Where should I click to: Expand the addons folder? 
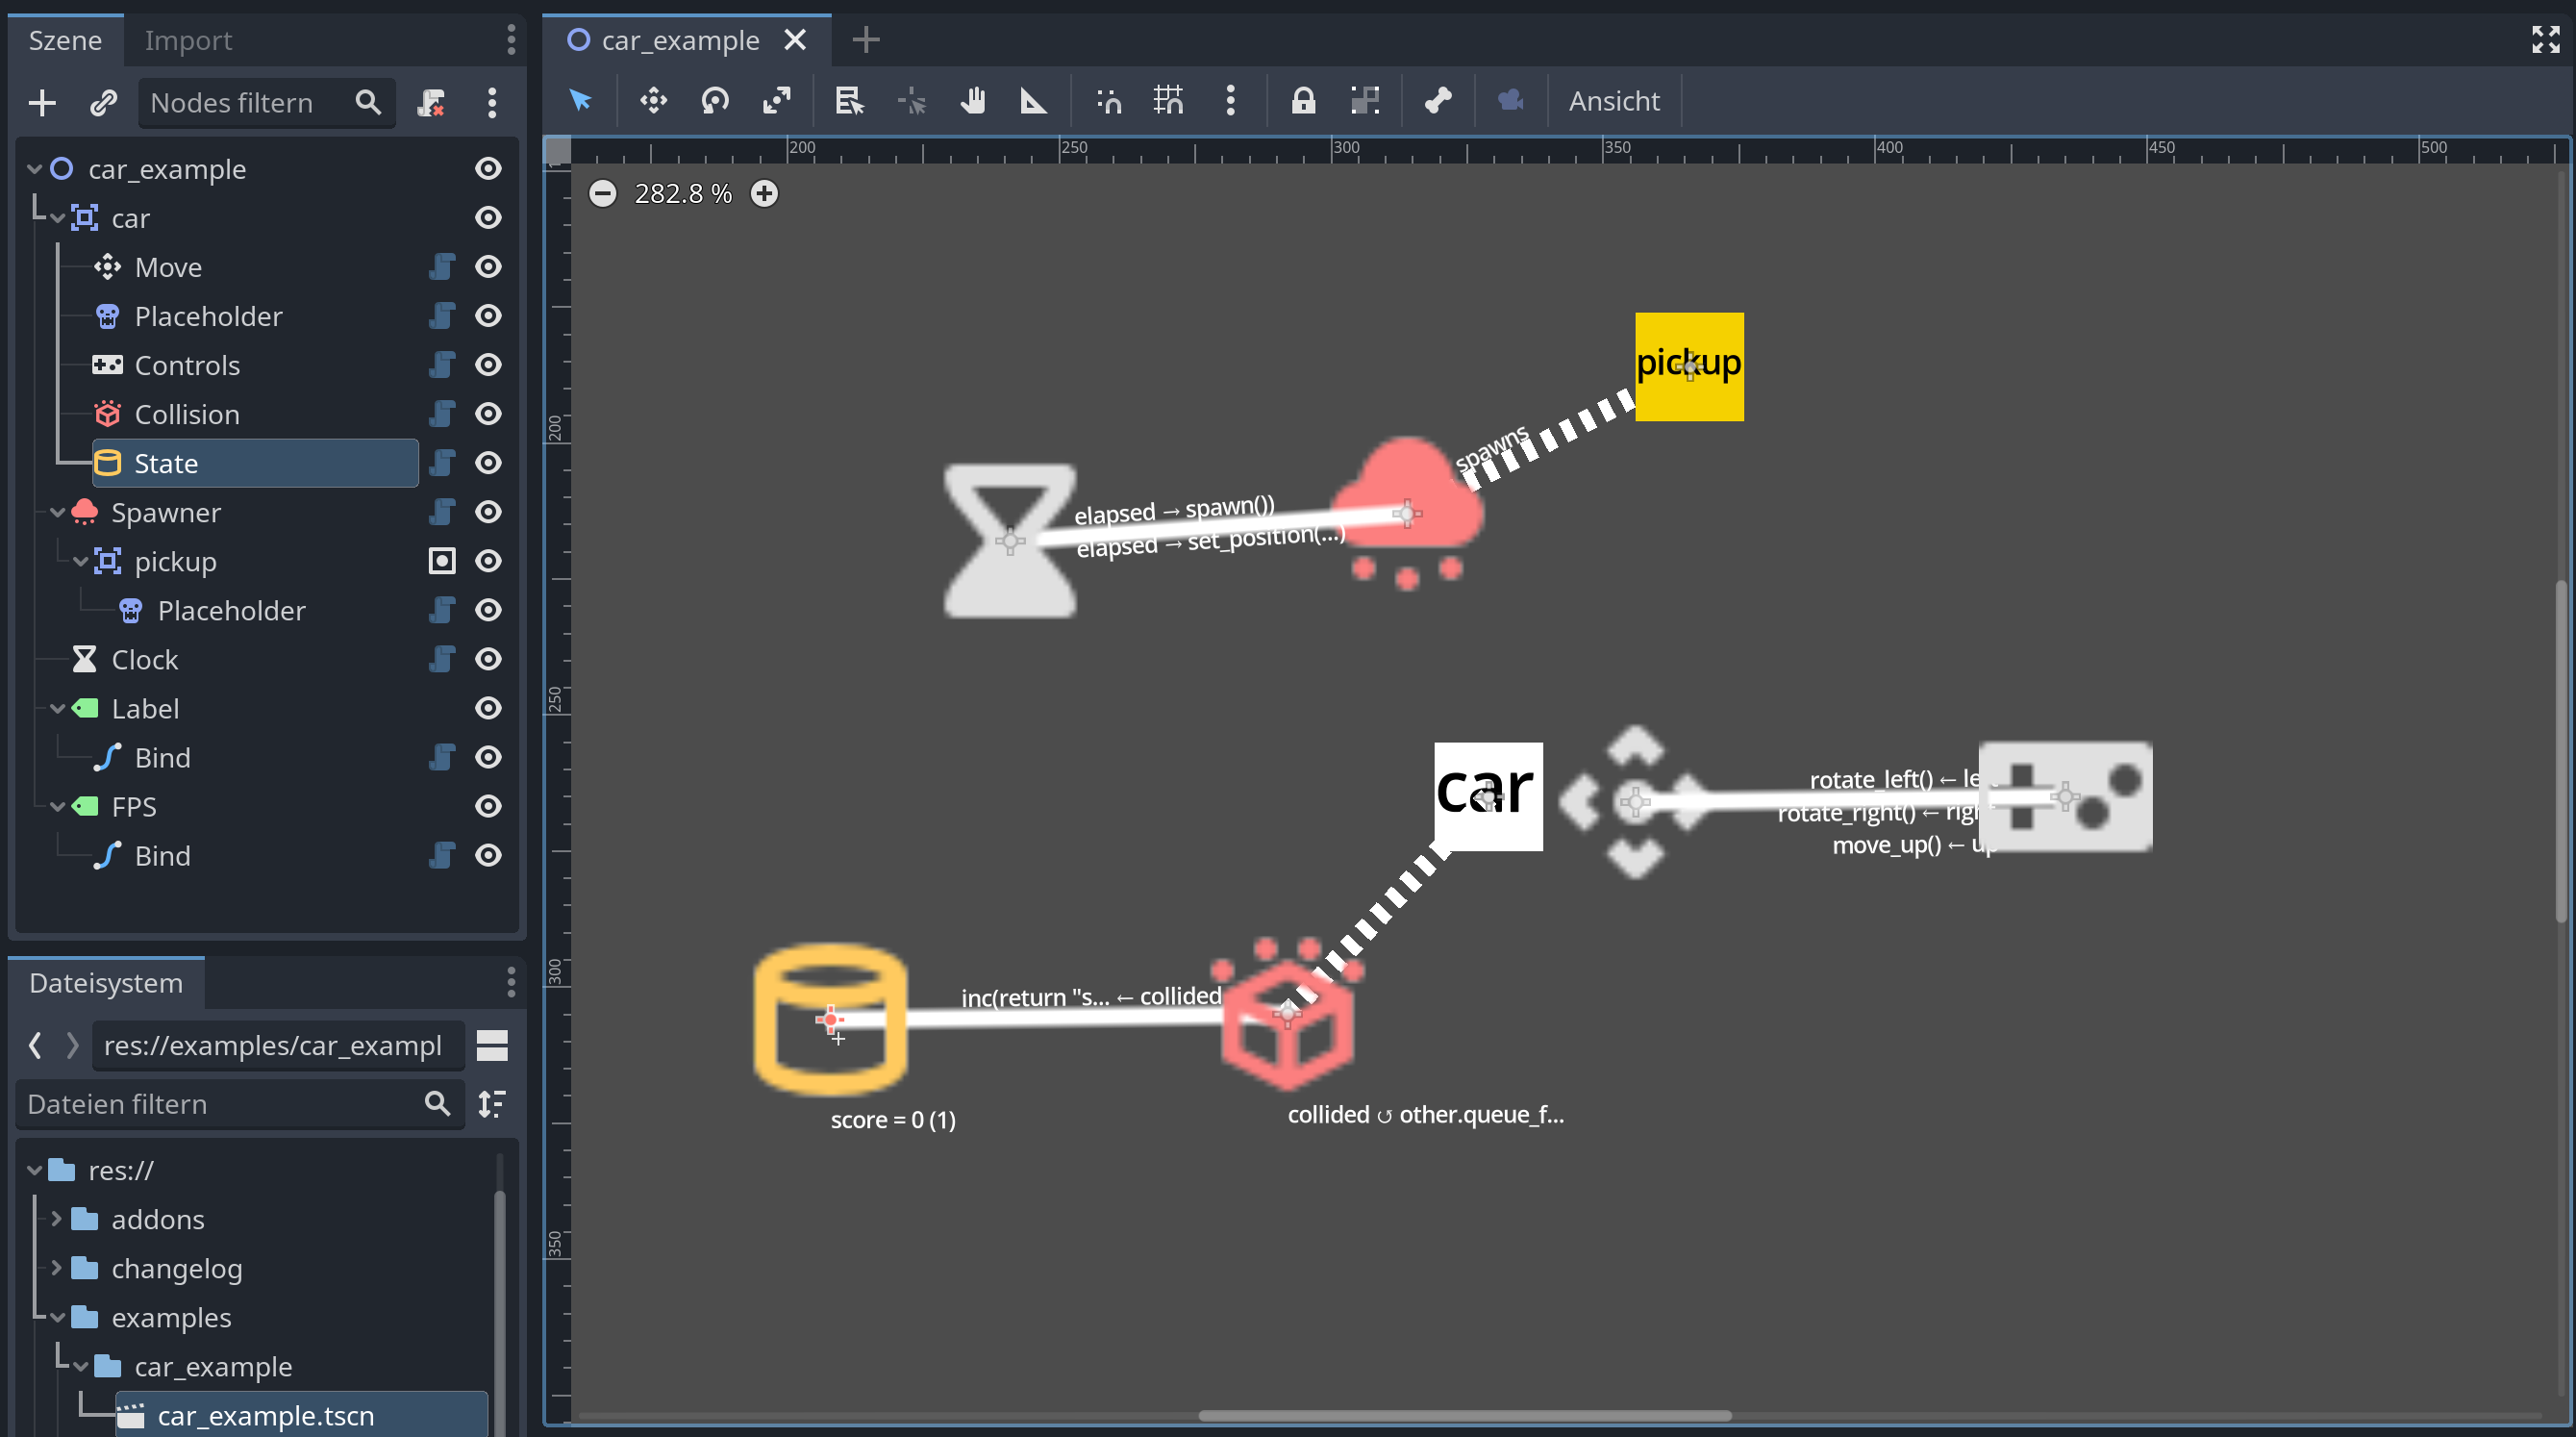(x=57, y=1219)
